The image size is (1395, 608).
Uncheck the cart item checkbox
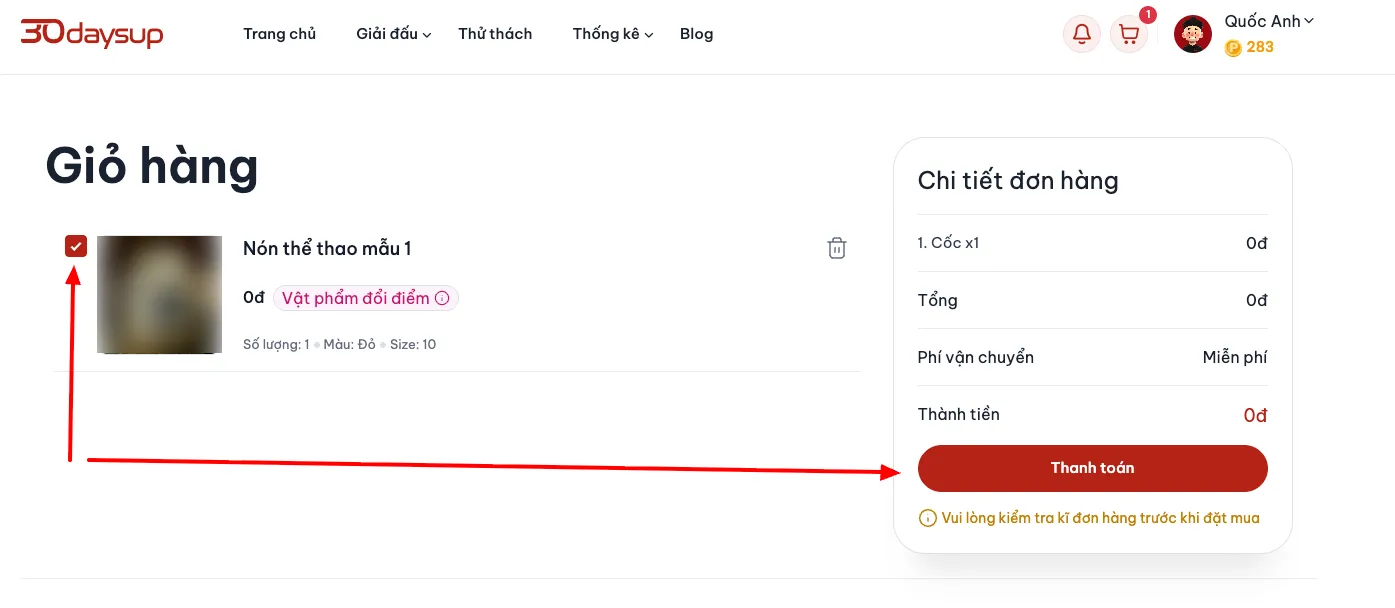pos(76,246)
